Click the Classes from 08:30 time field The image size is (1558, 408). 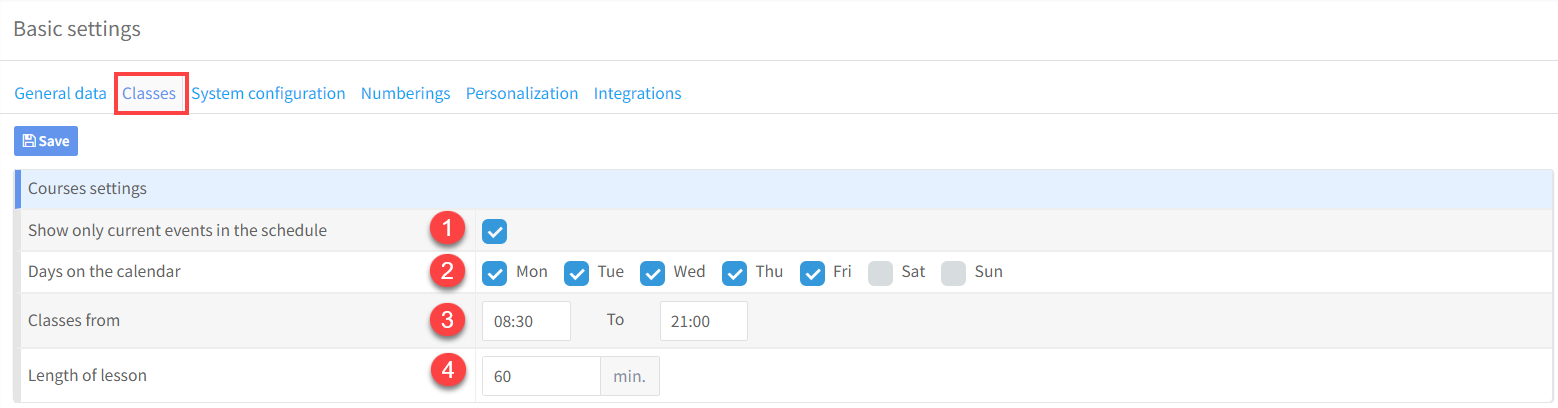(526, 321)
